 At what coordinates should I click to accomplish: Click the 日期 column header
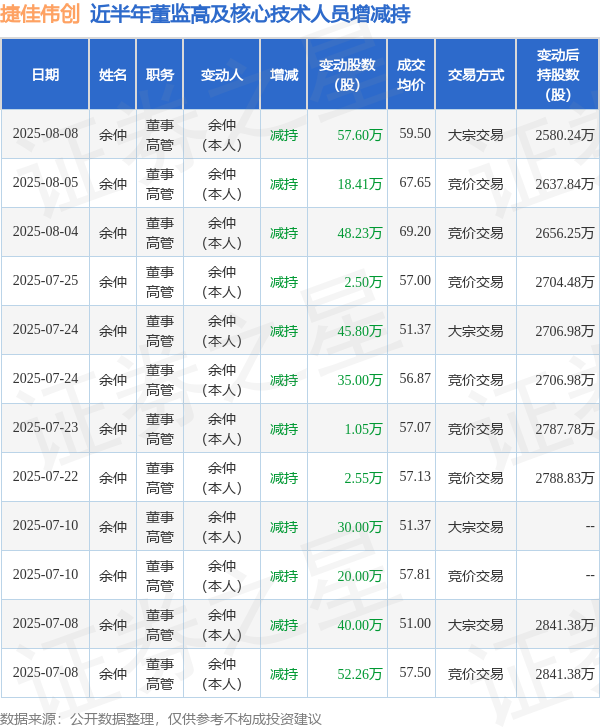point(46,75)
